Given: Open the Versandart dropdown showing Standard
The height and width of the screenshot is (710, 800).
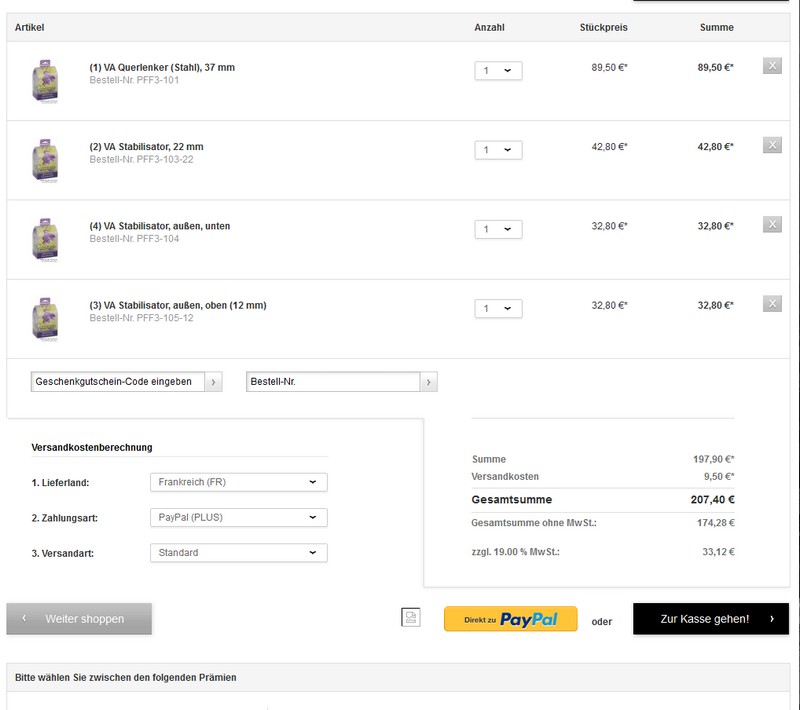Looking at the screenshot, I should tap(239, 552).
